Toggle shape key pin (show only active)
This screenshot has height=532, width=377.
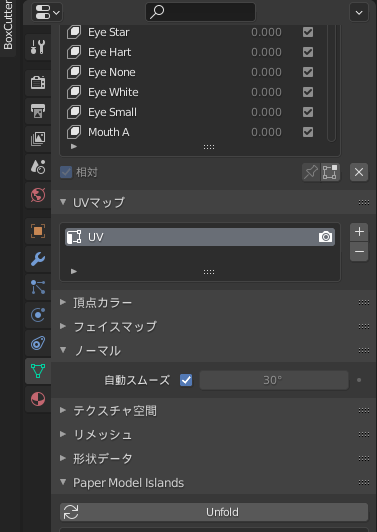[x=311, y=172]
